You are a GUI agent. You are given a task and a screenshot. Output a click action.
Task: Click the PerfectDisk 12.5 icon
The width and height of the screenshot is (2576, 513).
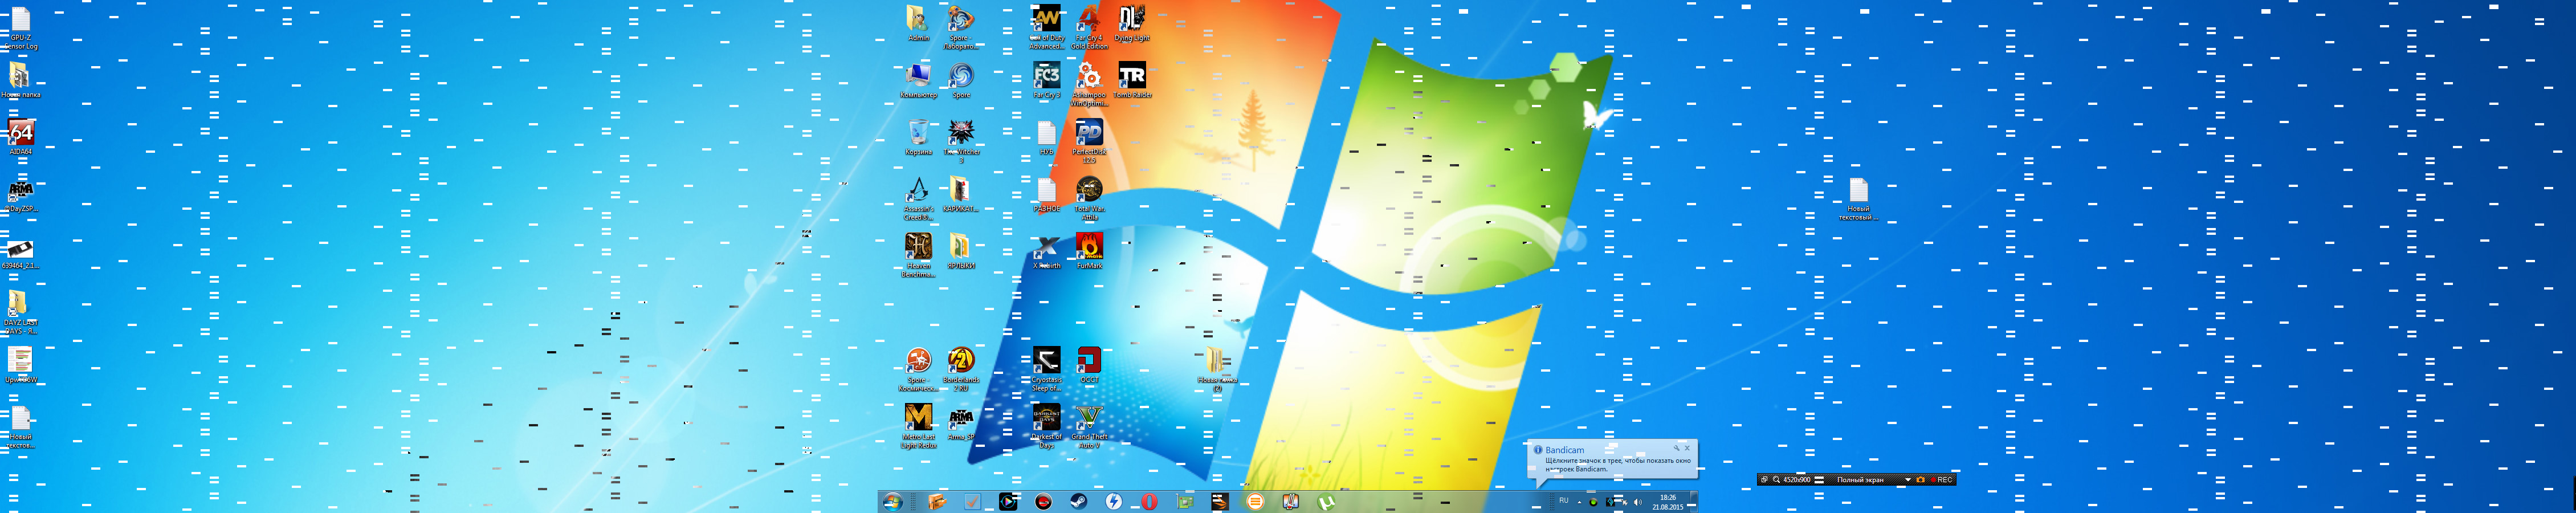point(1089,141)
